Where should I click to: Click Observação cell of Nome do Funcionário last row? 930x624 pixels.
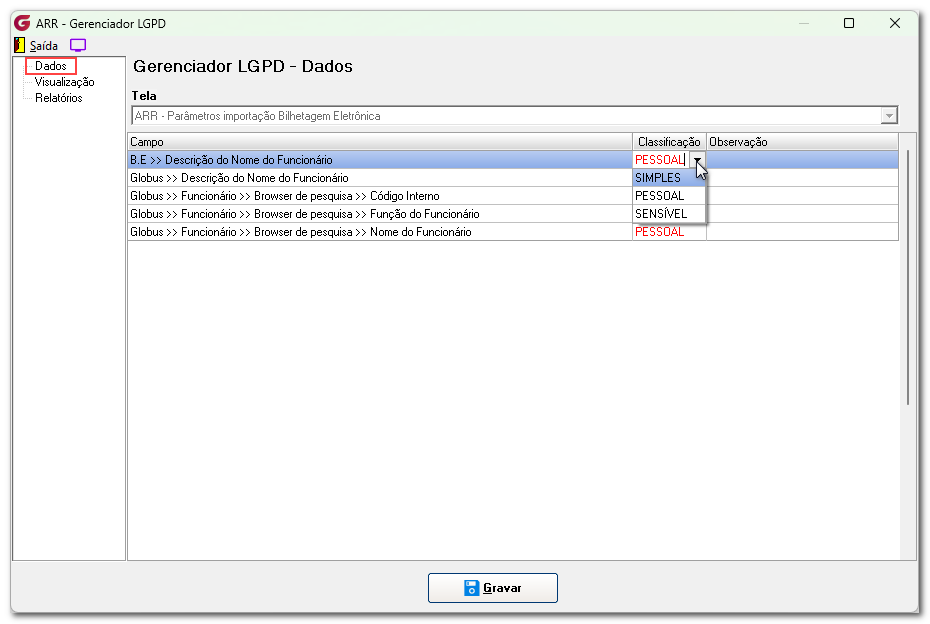point(802,232)
